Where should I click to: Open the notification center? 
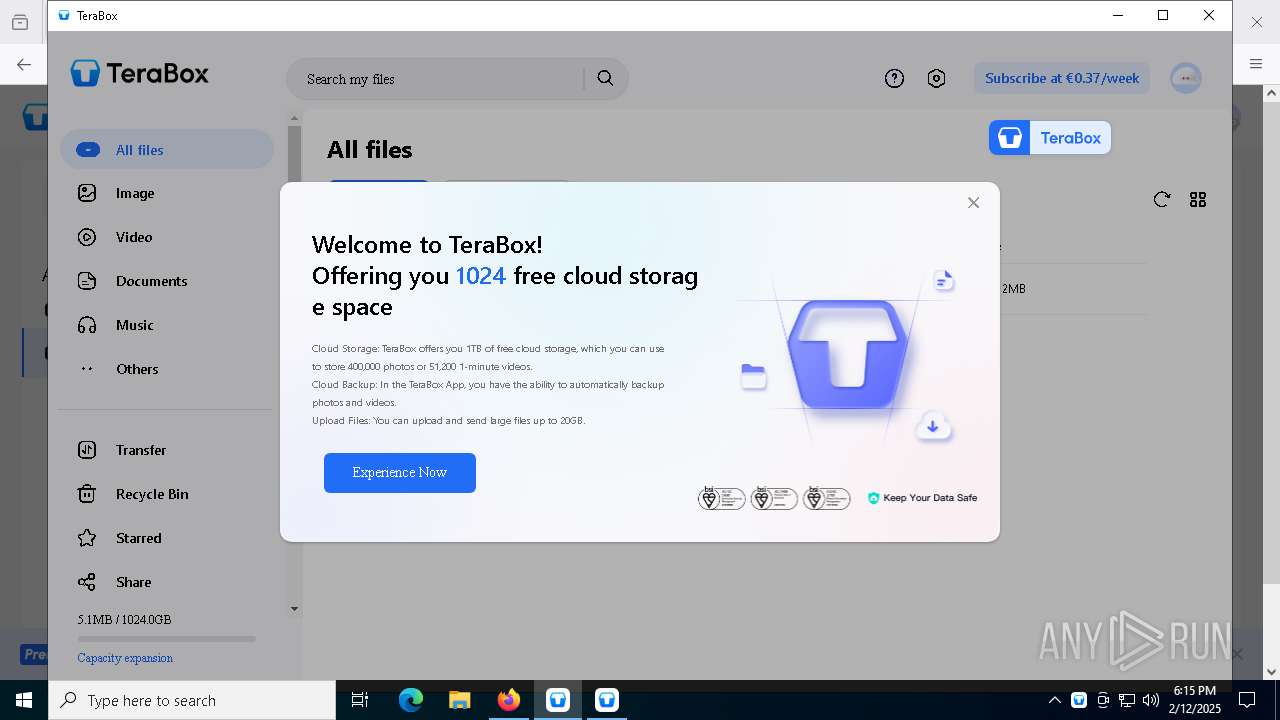[1247, 700]
